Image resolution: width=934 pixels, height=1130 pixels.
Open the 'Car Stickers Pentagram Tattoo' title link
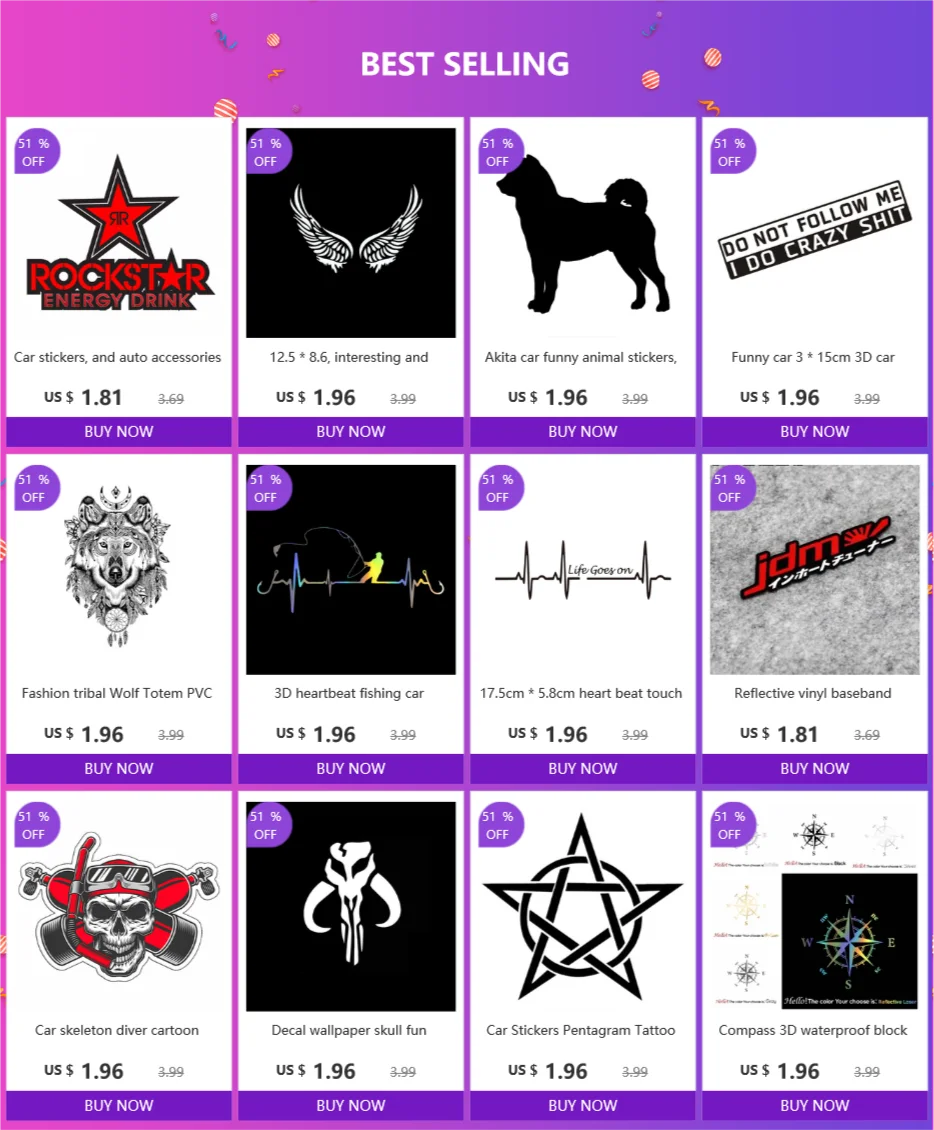(x=581, y=1031)
